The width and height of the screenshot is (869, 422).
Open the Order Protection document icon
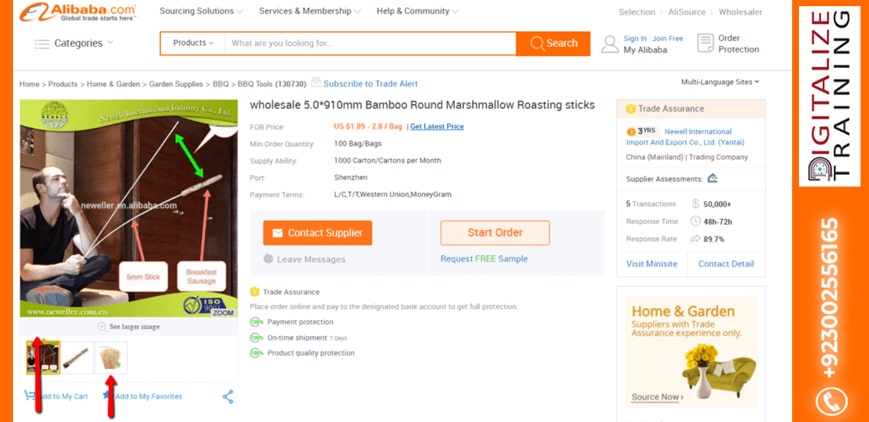(x=706, y=44)
